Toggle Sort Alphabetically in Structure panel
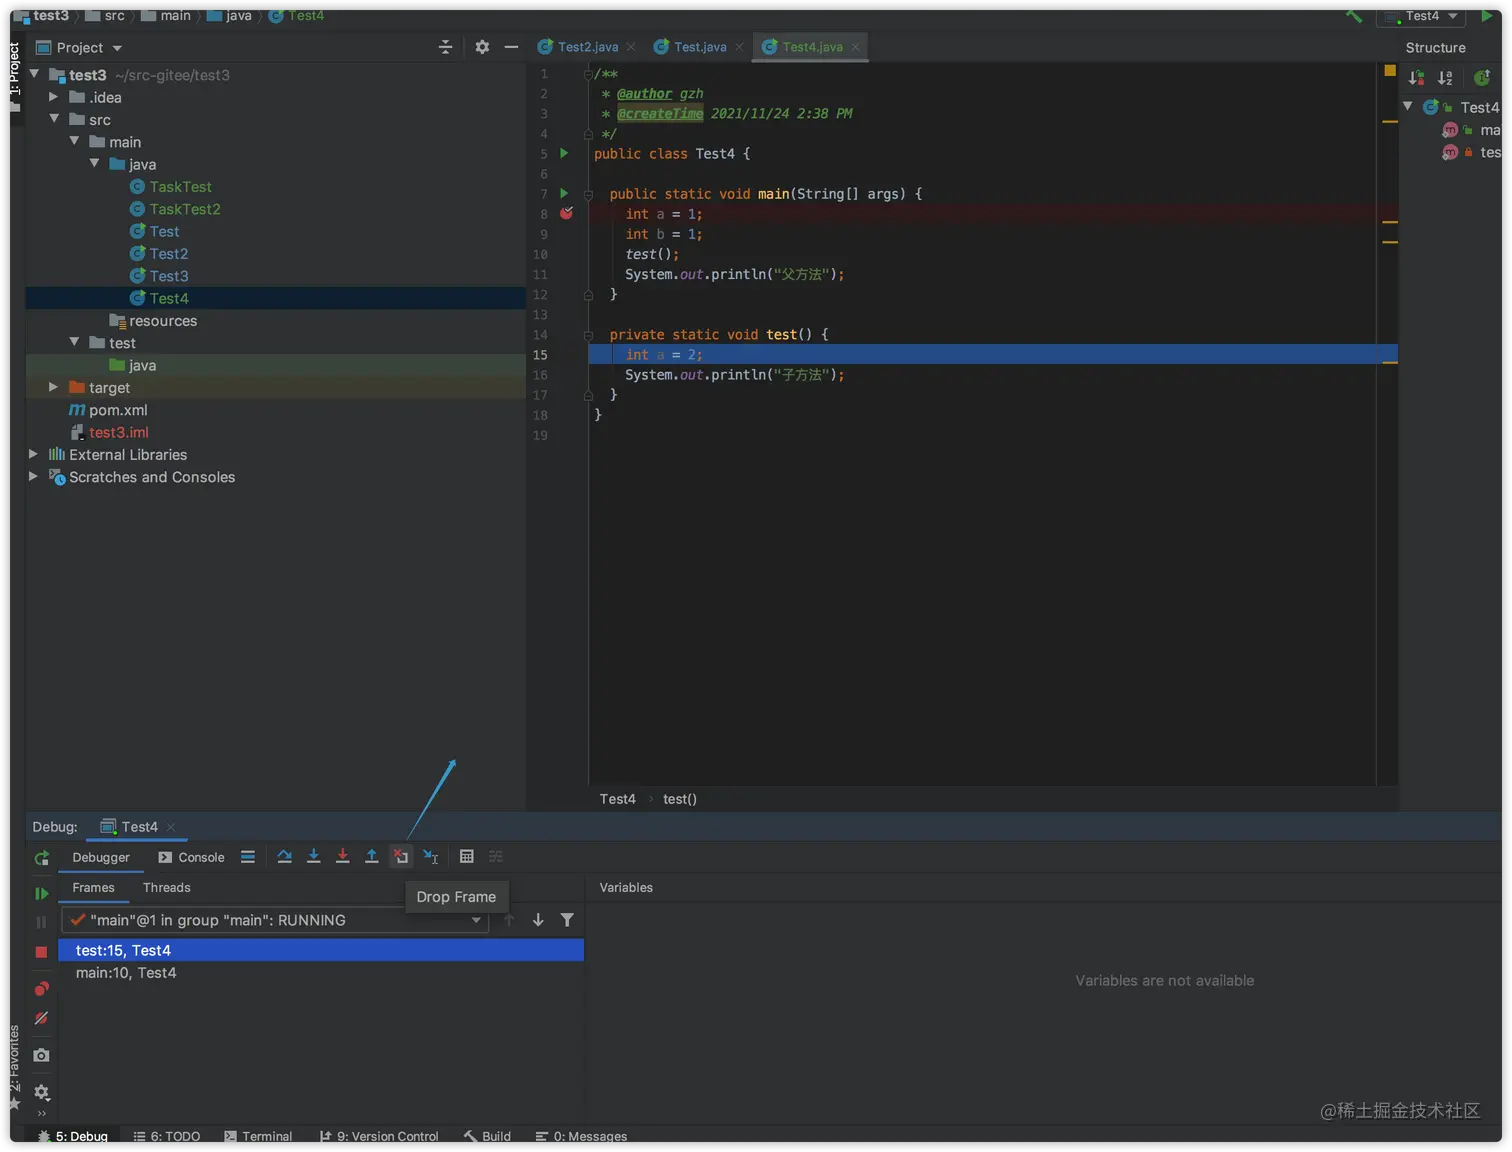1512x1152 pixels. (1445, 78)
